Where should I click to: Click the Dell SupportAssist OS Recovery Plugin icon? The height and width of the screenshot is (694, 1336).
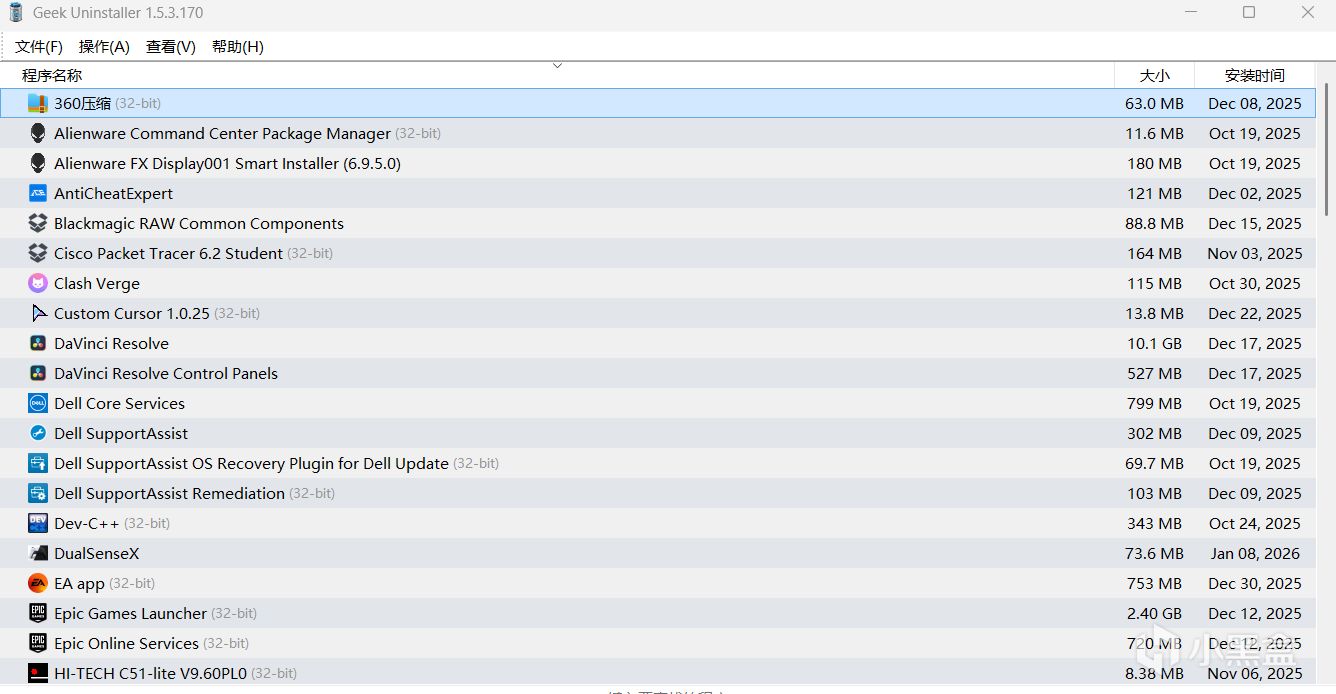point(38,463)
